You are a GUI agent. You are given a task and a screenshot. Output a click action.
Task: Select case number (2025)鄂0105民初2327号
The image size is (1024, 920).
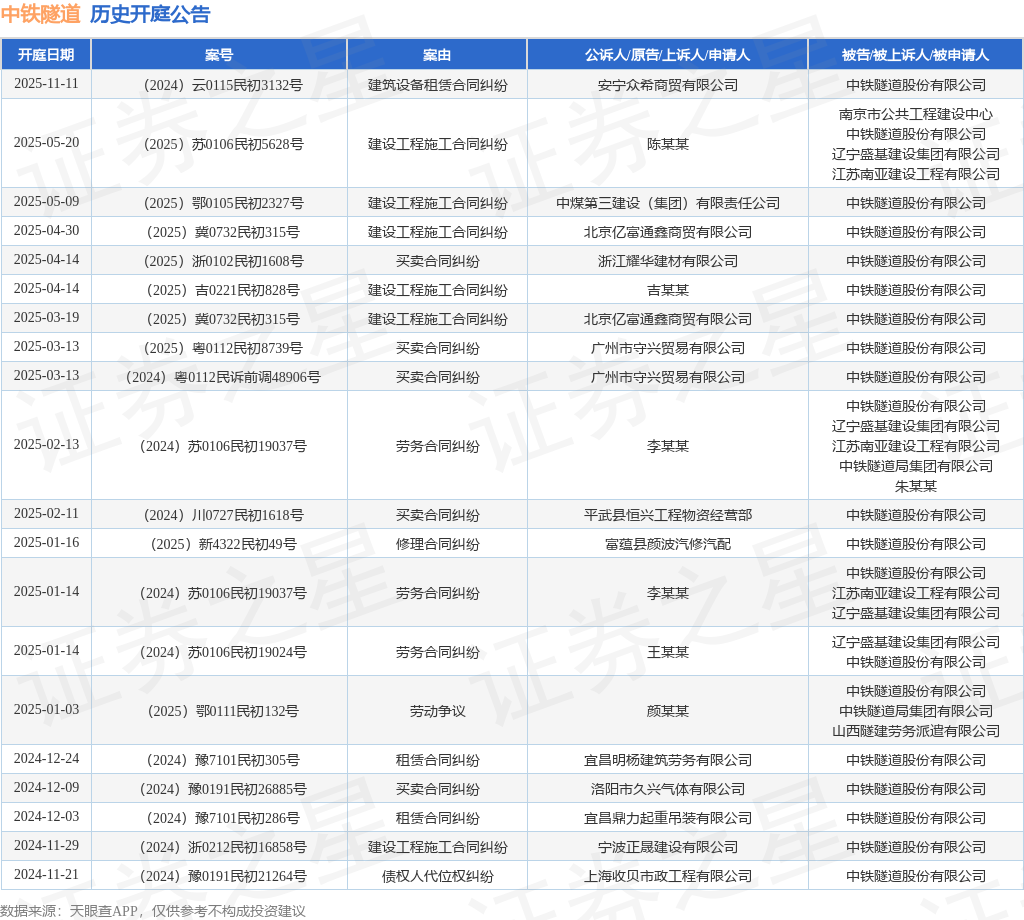click(223, 203)
